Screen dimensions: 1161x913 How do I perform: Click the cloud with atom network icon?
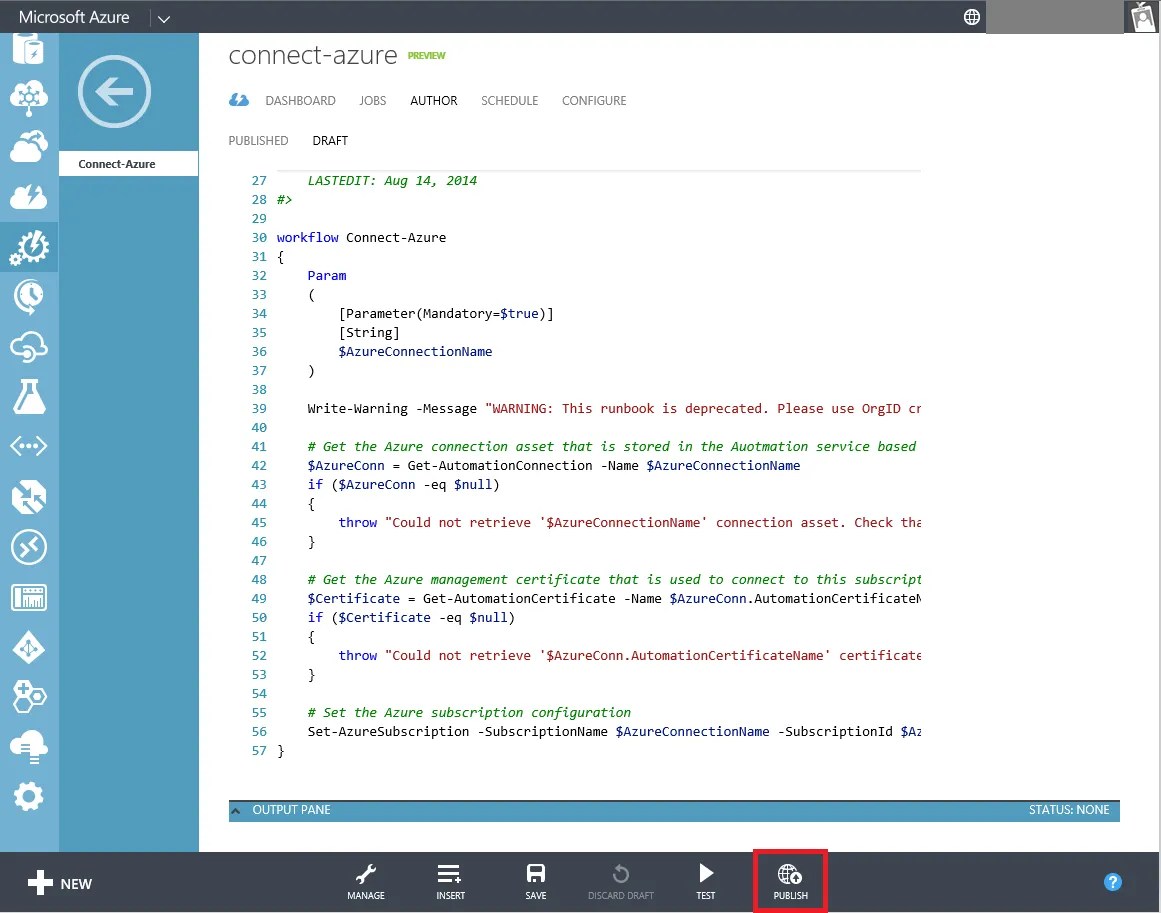(29, 97)
